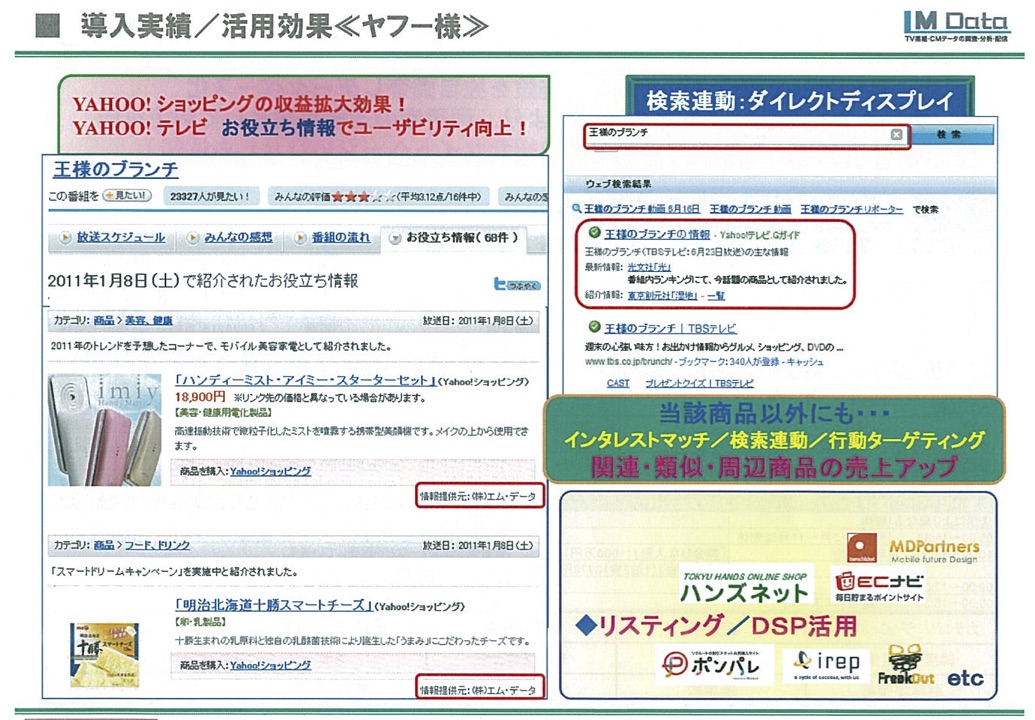This screenshot has width=1035, height=720.
Task: Click the arrow icon beside みんなの感想
Action: pyautogui.click(x=192, y=238)
